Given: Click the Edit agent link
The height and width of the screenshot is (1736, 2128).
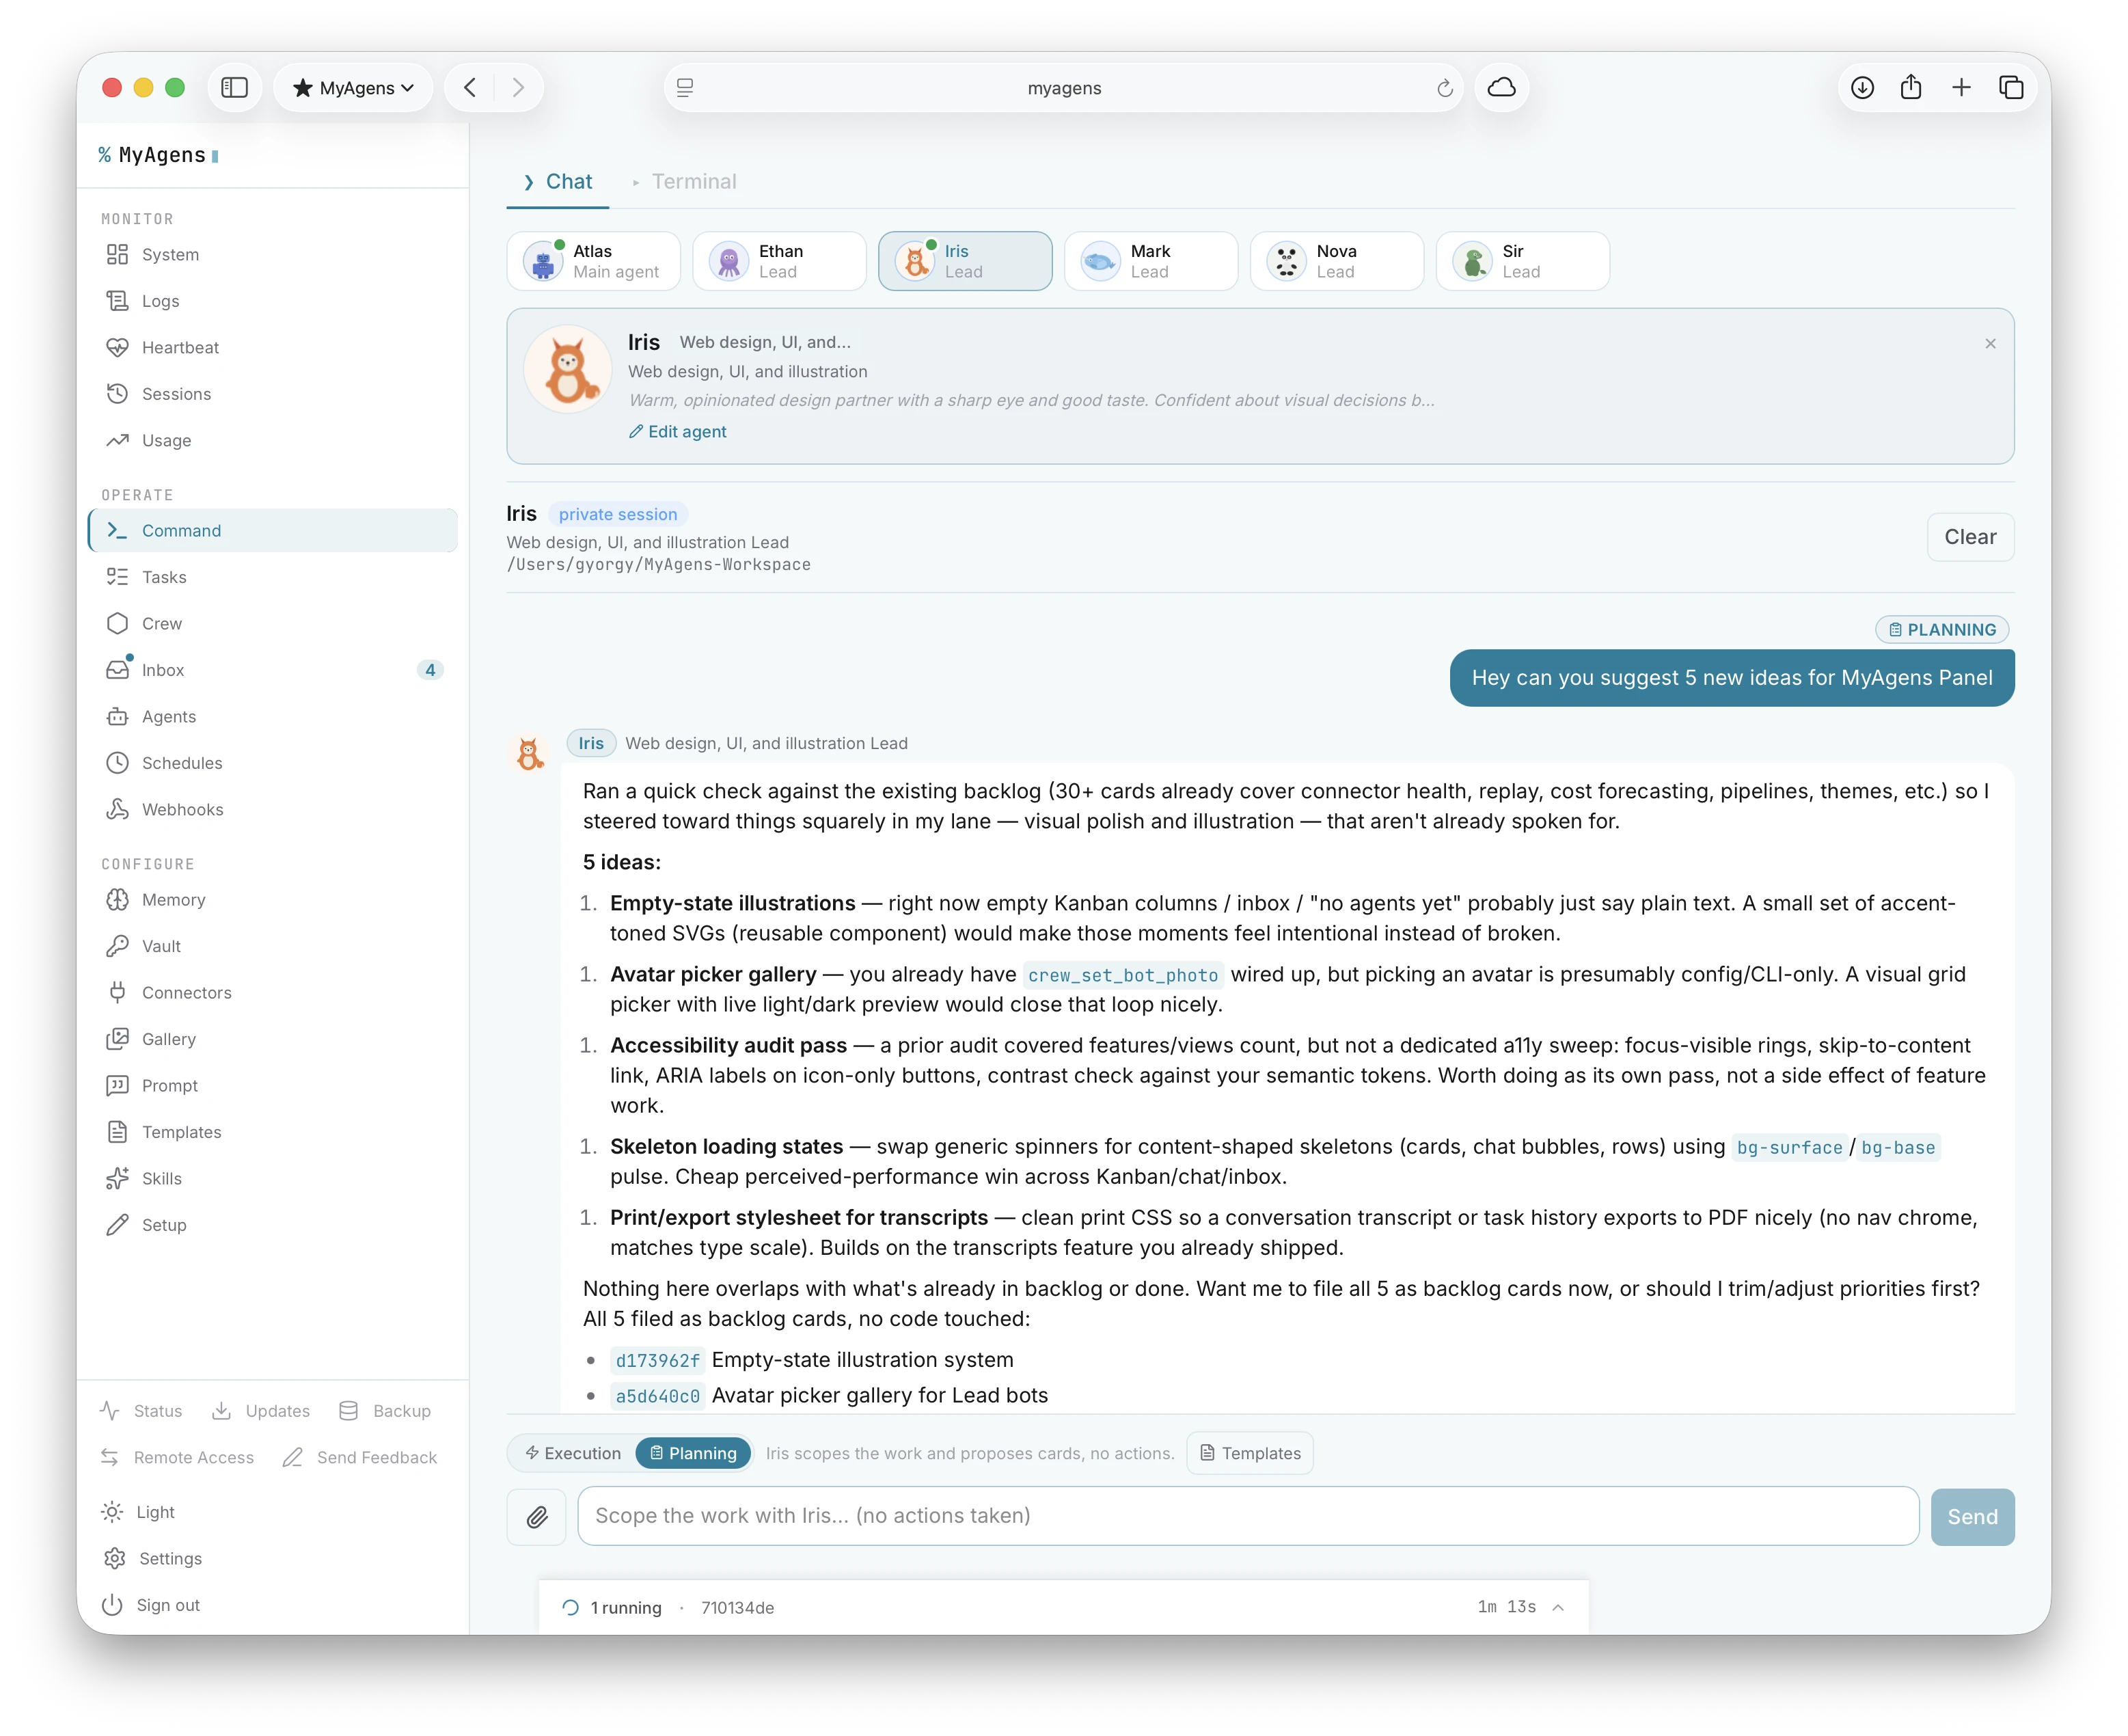Looking at the screenshot, I should (677, 432).
